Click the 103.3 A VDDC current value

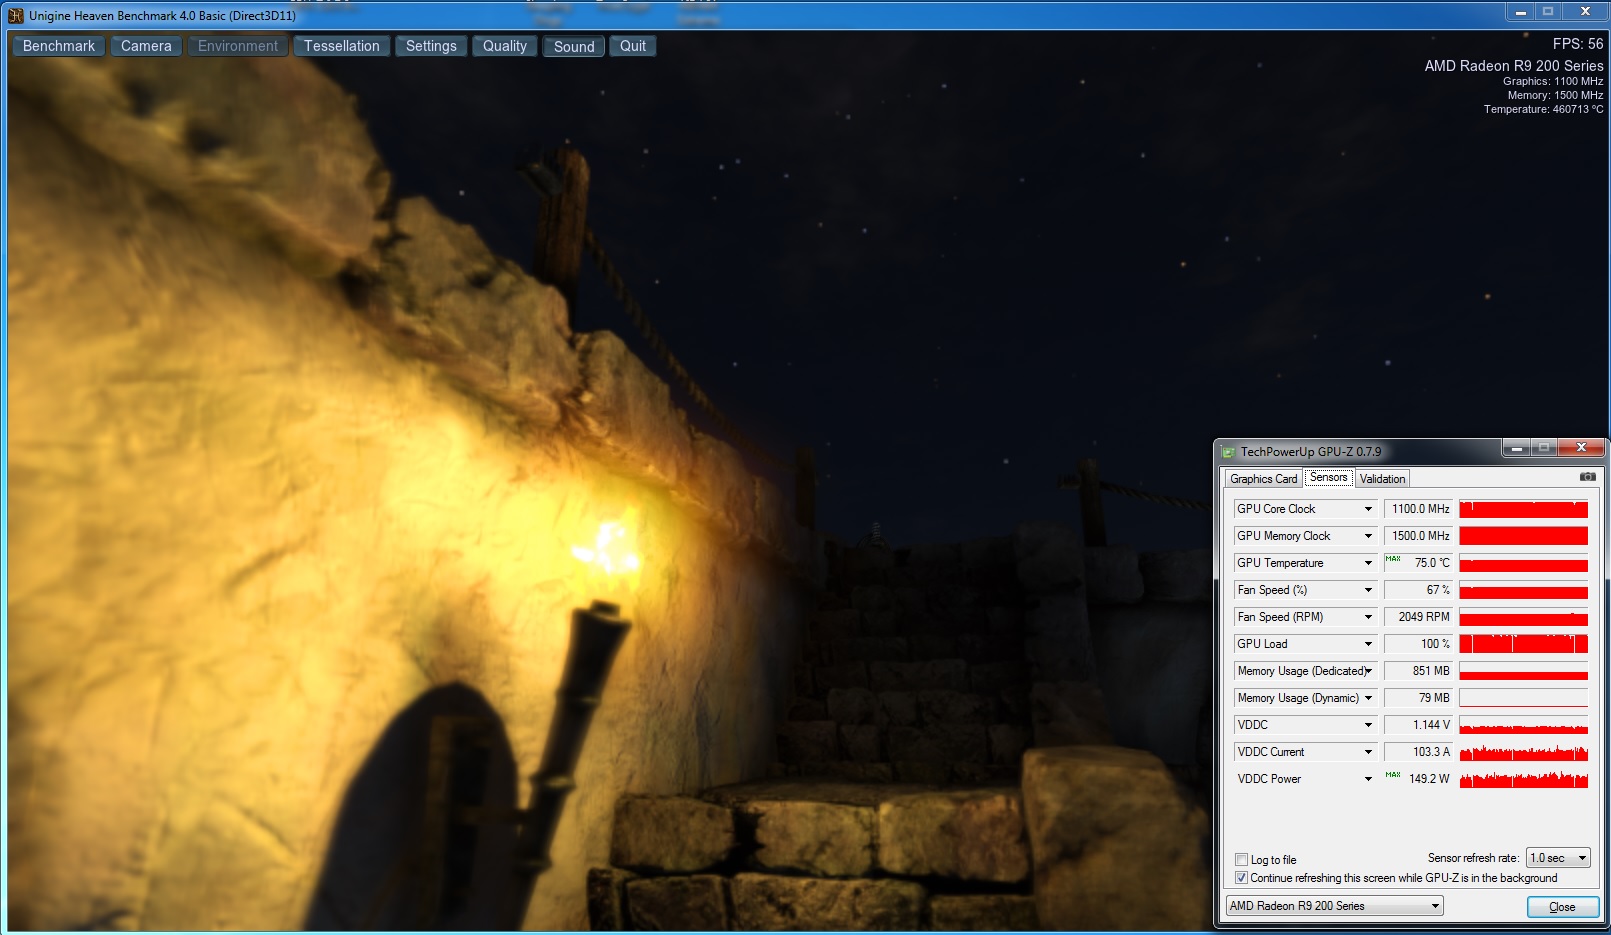1418,752
